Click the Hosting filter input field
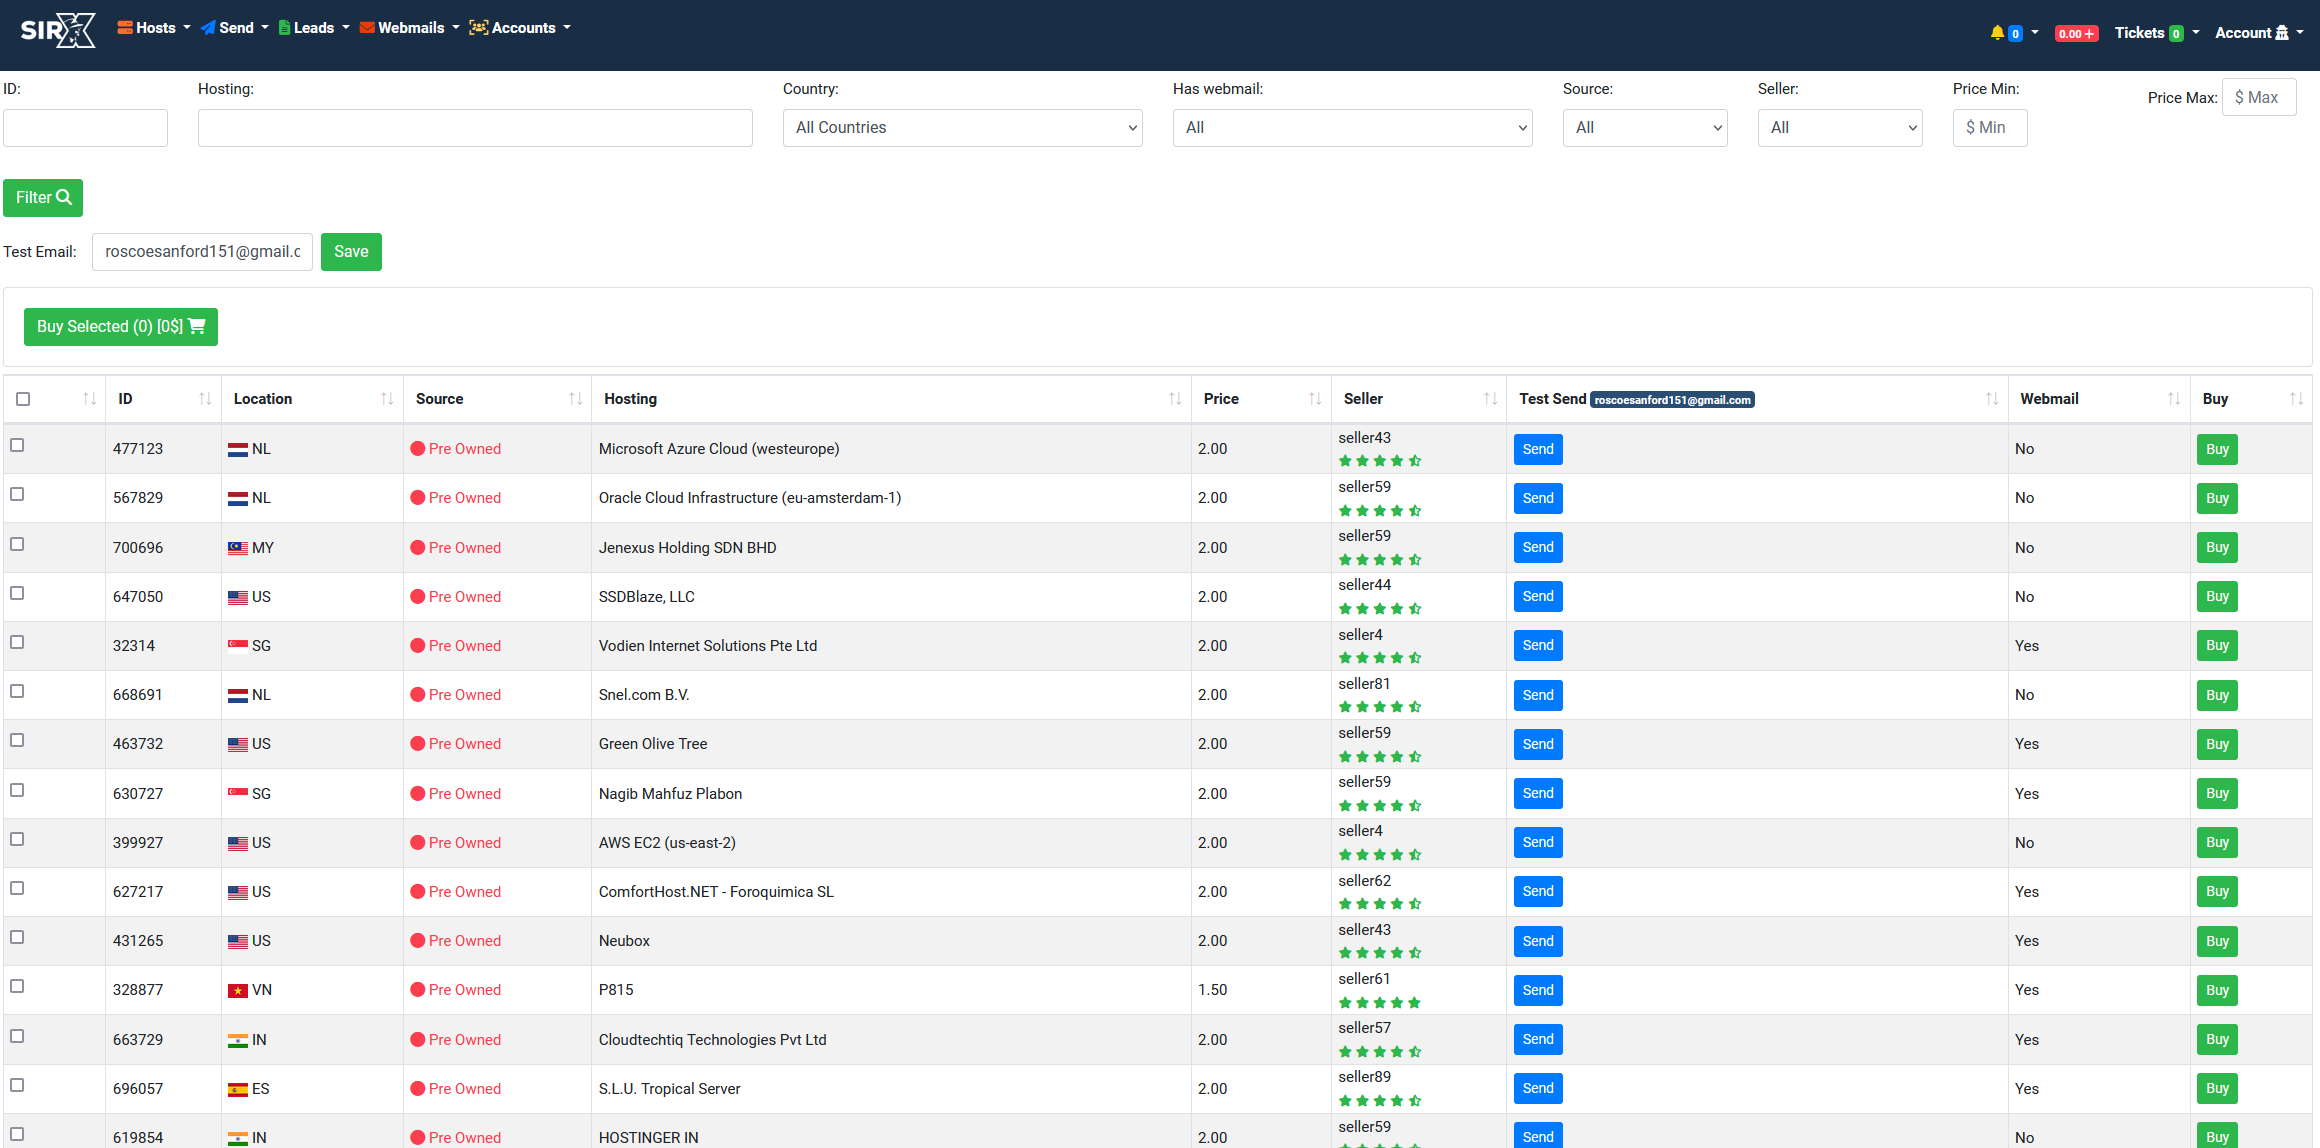This screenshot has width=2320, height=1148. (x=475, y=128)
